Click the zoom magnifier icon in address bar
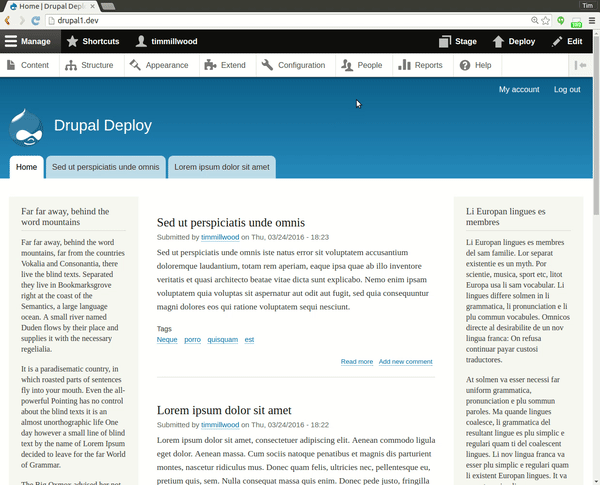600x485 pixels. coord(535,20)
